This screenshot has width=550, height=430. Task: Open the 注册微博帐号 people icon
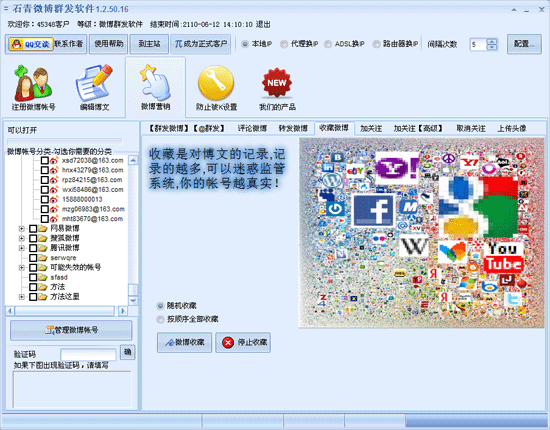pos(33,83)
